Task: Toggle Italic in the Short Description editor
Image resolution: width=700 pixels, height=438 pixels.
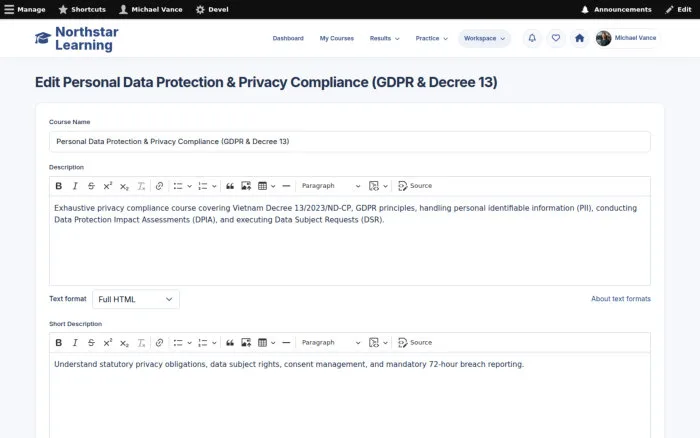Action: tap(75, 342)
